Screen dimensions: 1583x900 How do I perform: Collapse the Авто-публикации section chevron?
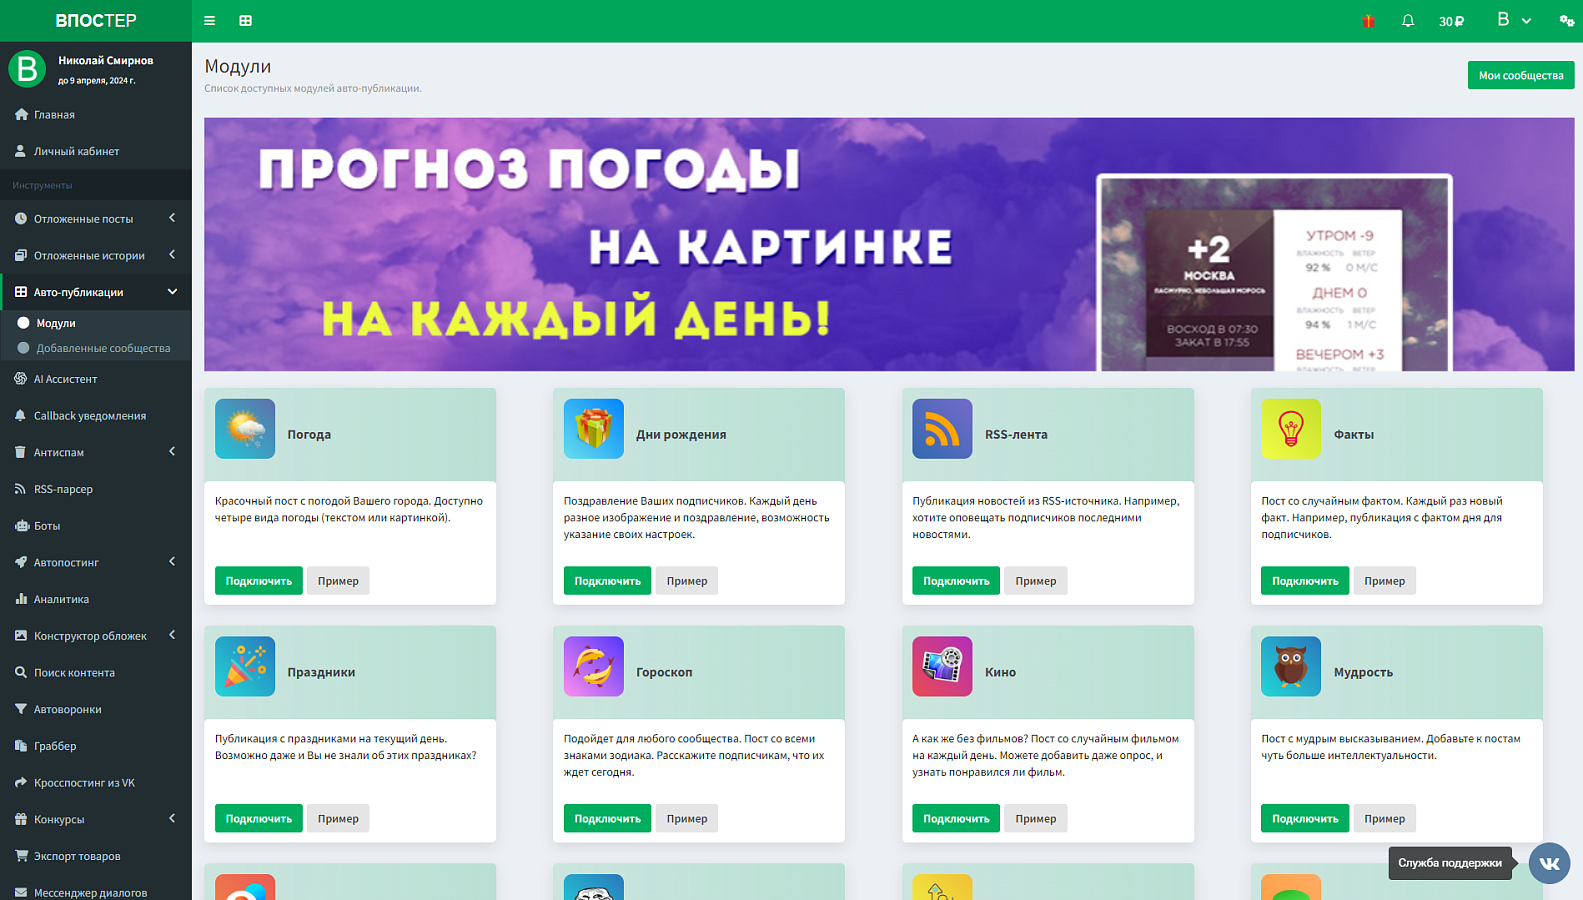(x=172, y=292)
